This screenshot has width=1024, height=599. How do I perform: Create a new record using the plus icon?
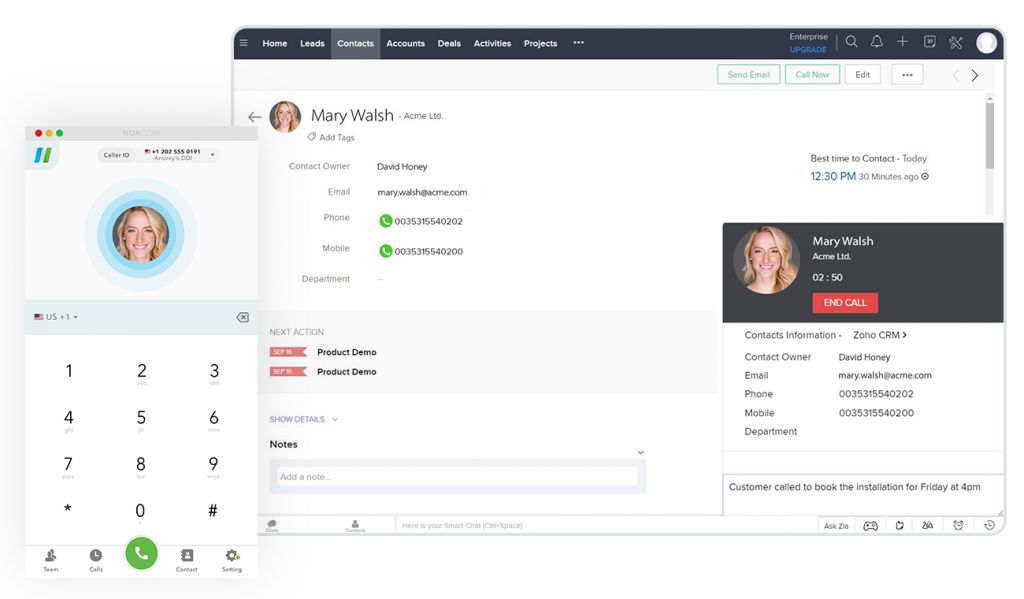902,42
